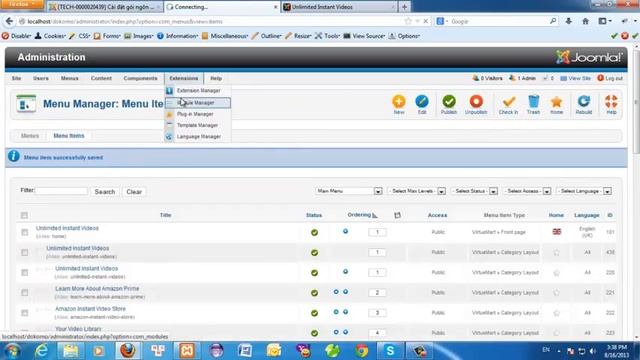This screenshot has height=360, width=640.
Task: Click the published status icon for Learn More About Amazon Prime
Action: [314, 293]
